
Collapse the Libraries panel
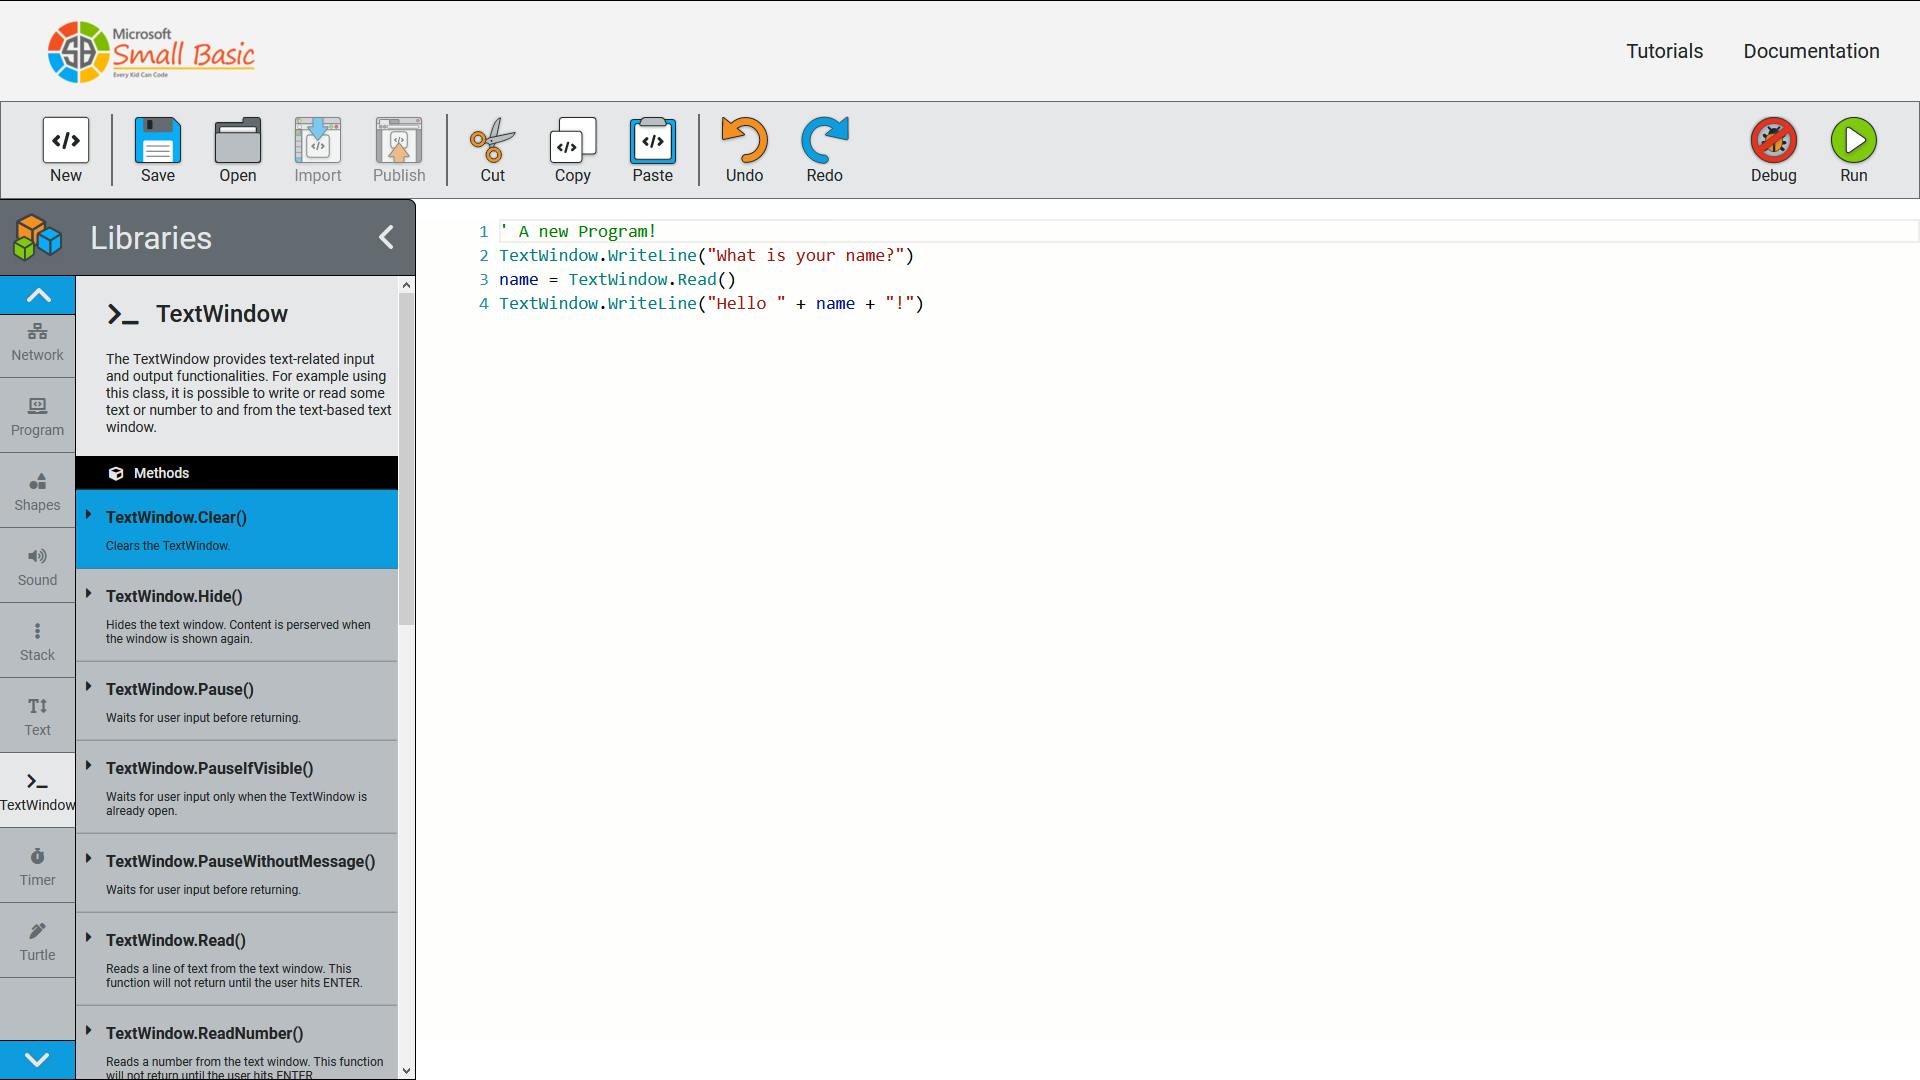pos(387,238)
